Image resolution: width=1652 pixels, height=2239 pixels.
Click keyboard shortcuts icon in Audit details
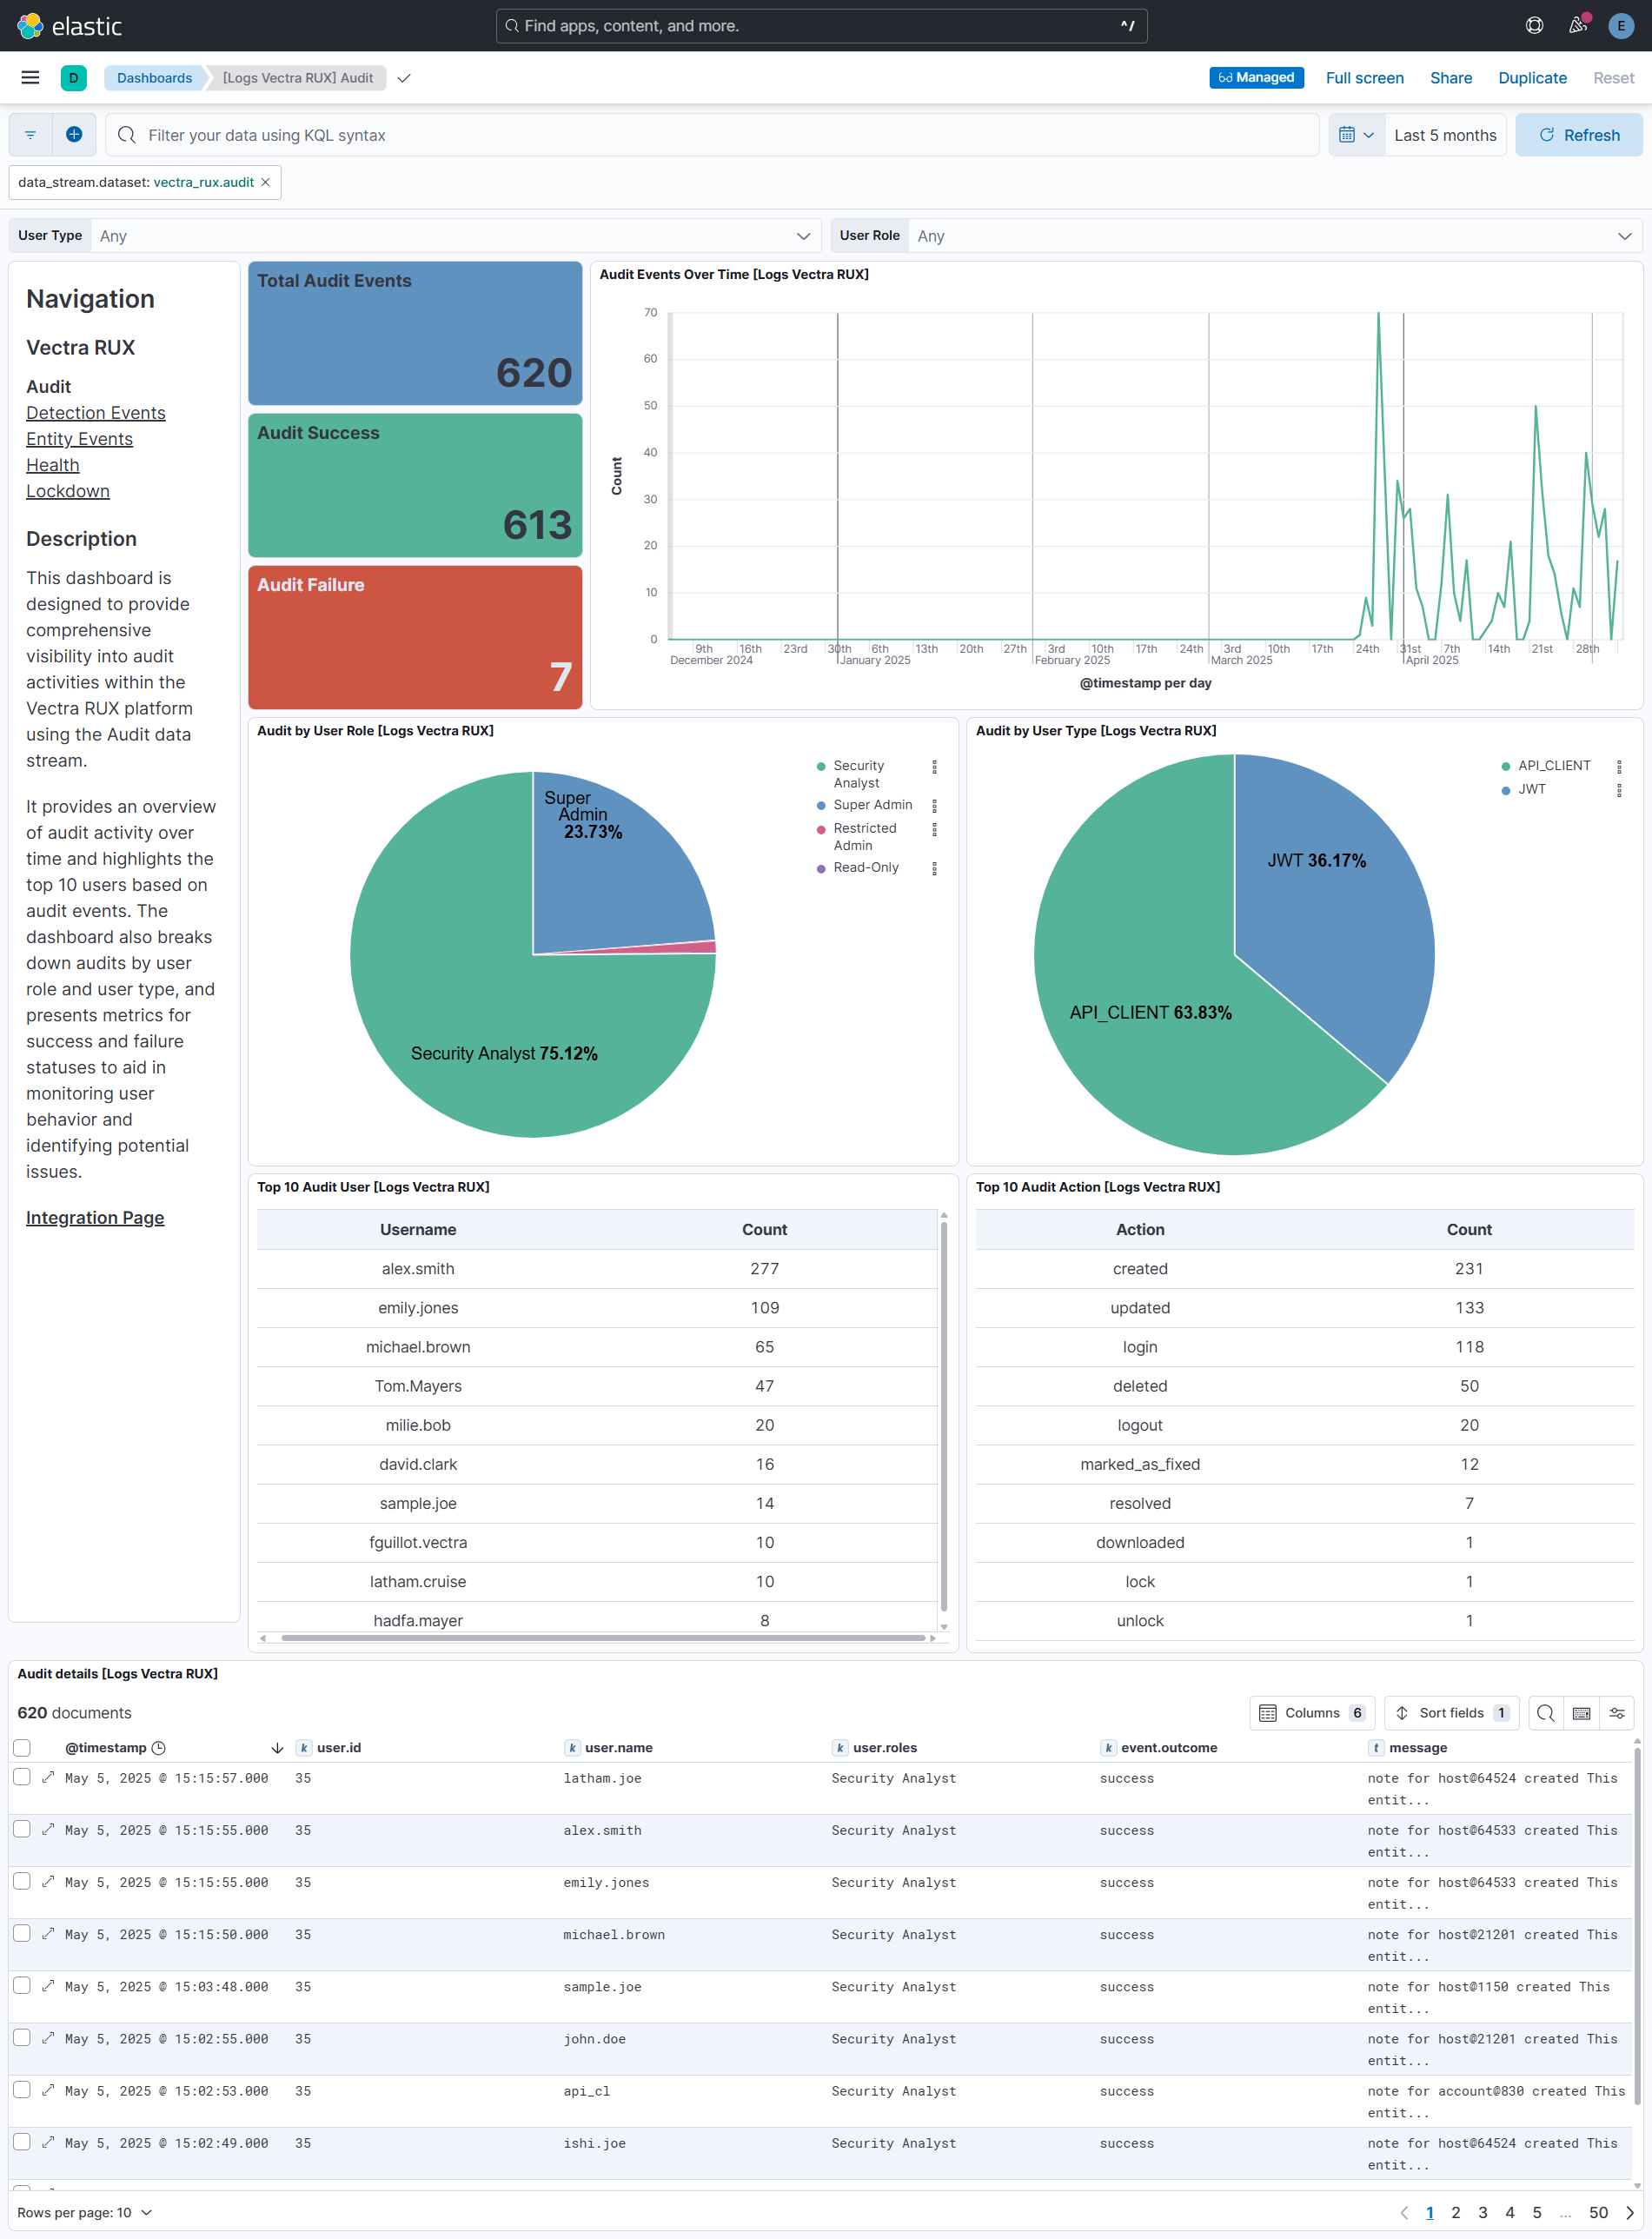click(x=1581, y=1713)
